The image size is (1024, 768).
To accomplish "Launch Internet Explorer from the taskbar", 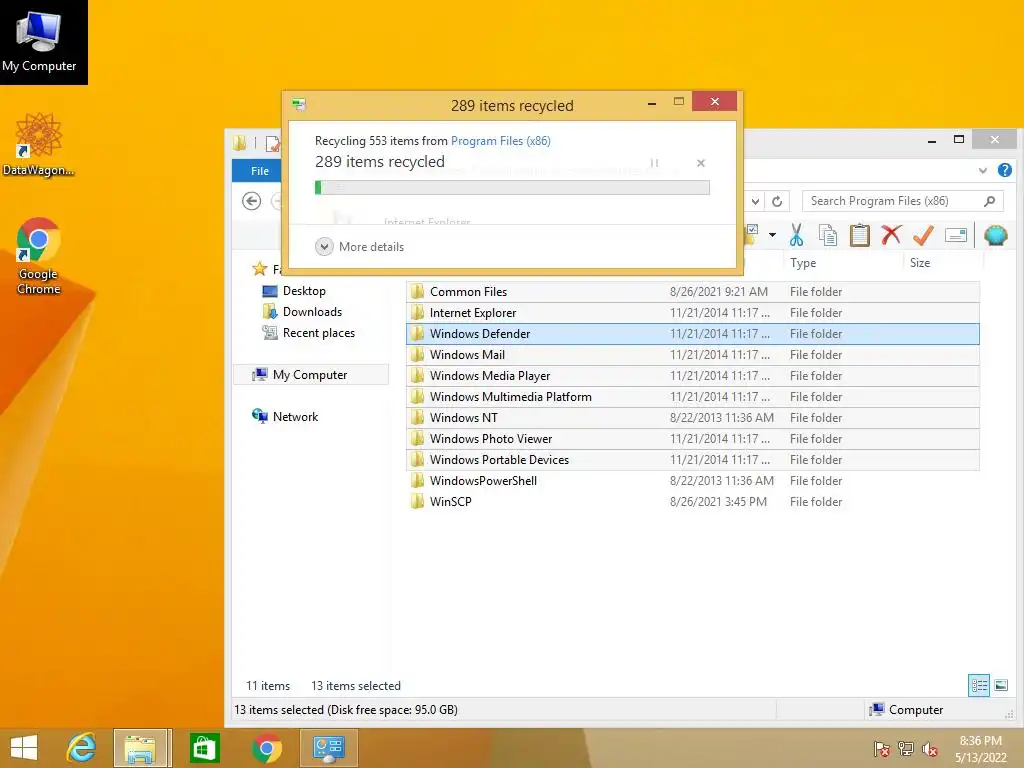I will coord(81,748).
